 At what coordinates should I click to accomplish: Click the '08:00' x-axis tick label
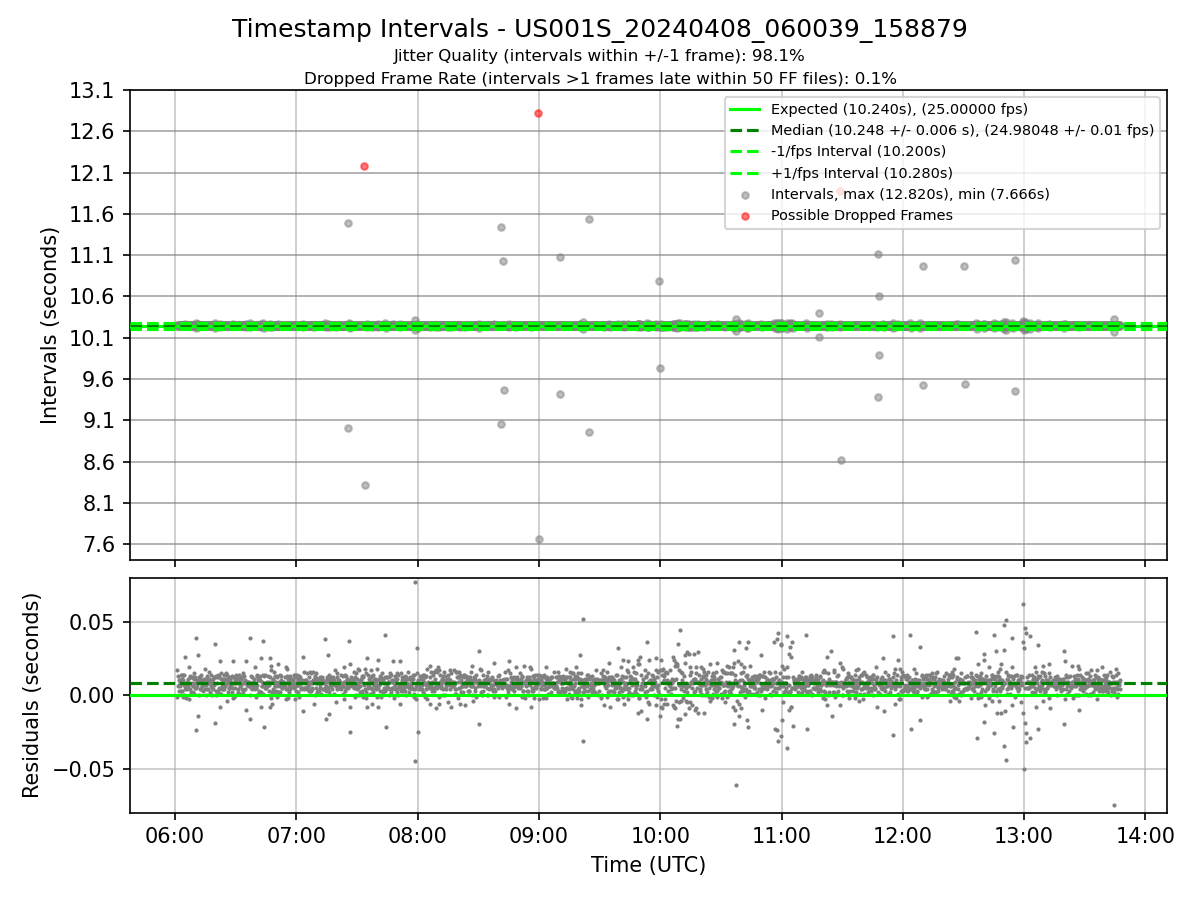(x=417, y=834)
